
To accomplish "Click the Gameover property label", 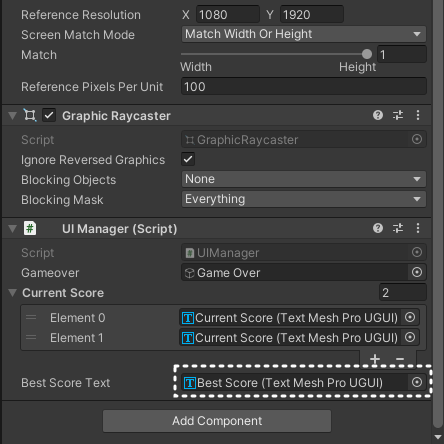I will coord(50,273).
